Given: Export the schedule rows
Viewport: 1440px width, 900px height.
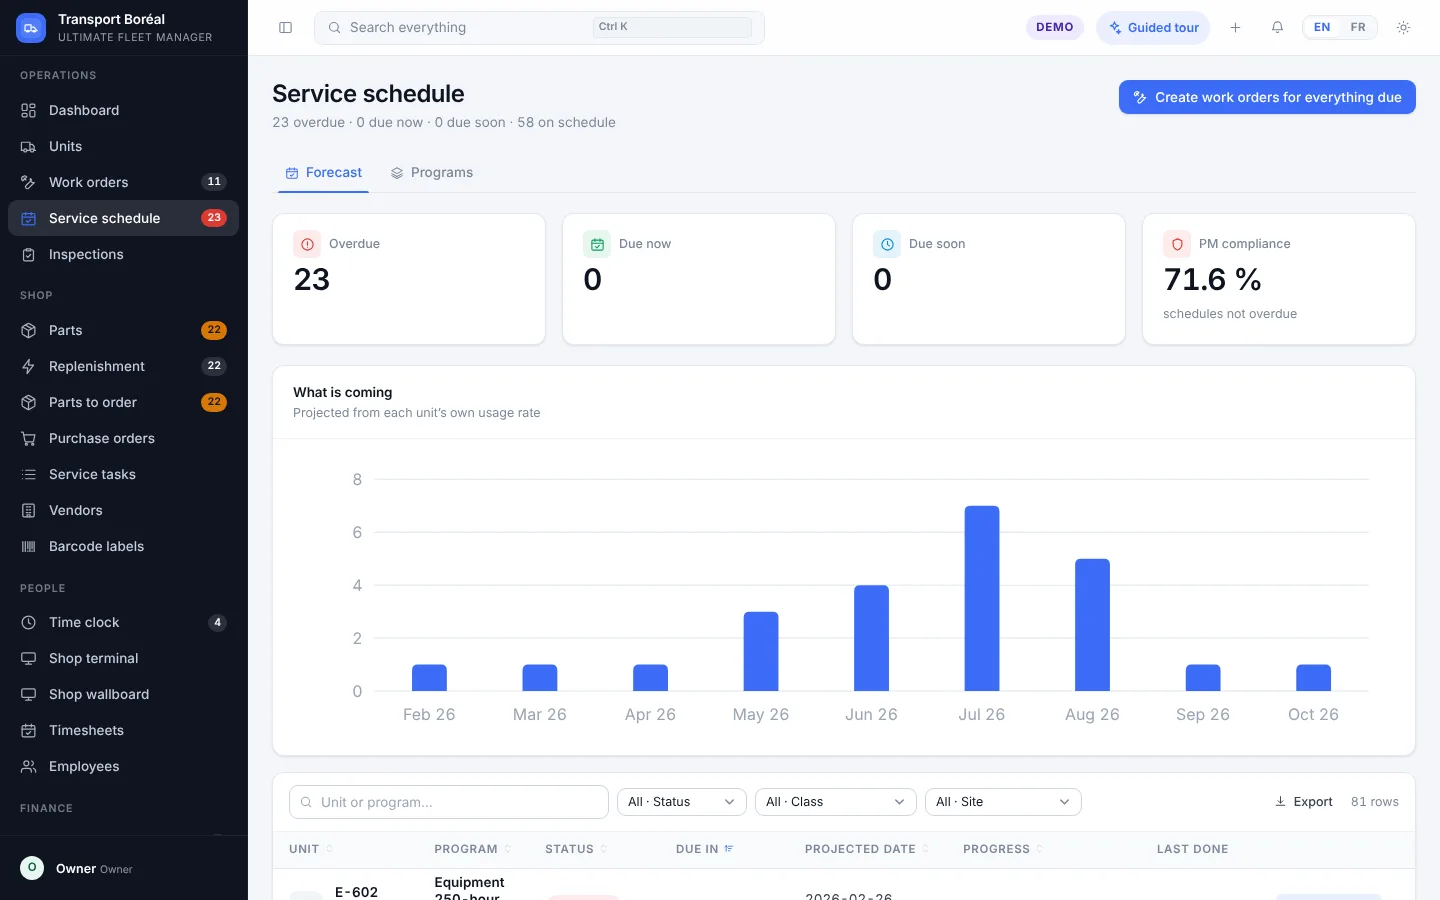Looking at the screenshot, I should click(x=1303, y=802).
